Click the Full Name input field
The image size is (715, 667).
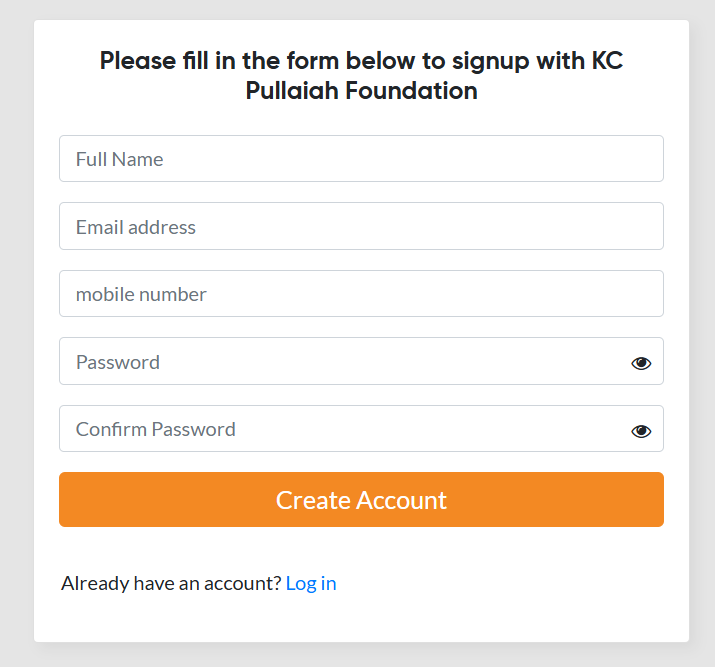tap(361, 159)
